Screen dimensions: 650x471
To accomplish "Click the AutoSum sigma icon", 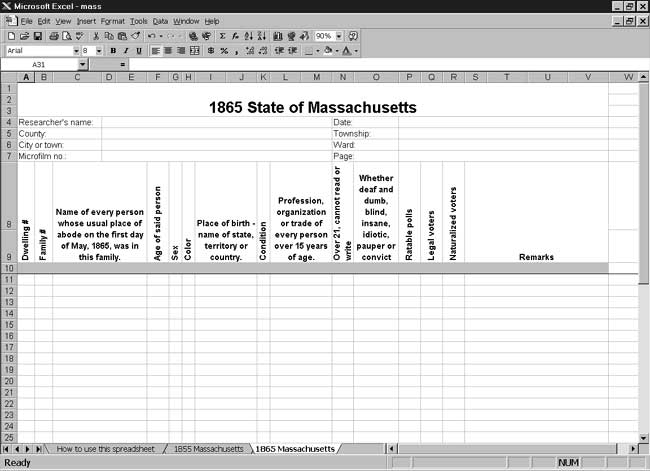I will tap(222, 36).
